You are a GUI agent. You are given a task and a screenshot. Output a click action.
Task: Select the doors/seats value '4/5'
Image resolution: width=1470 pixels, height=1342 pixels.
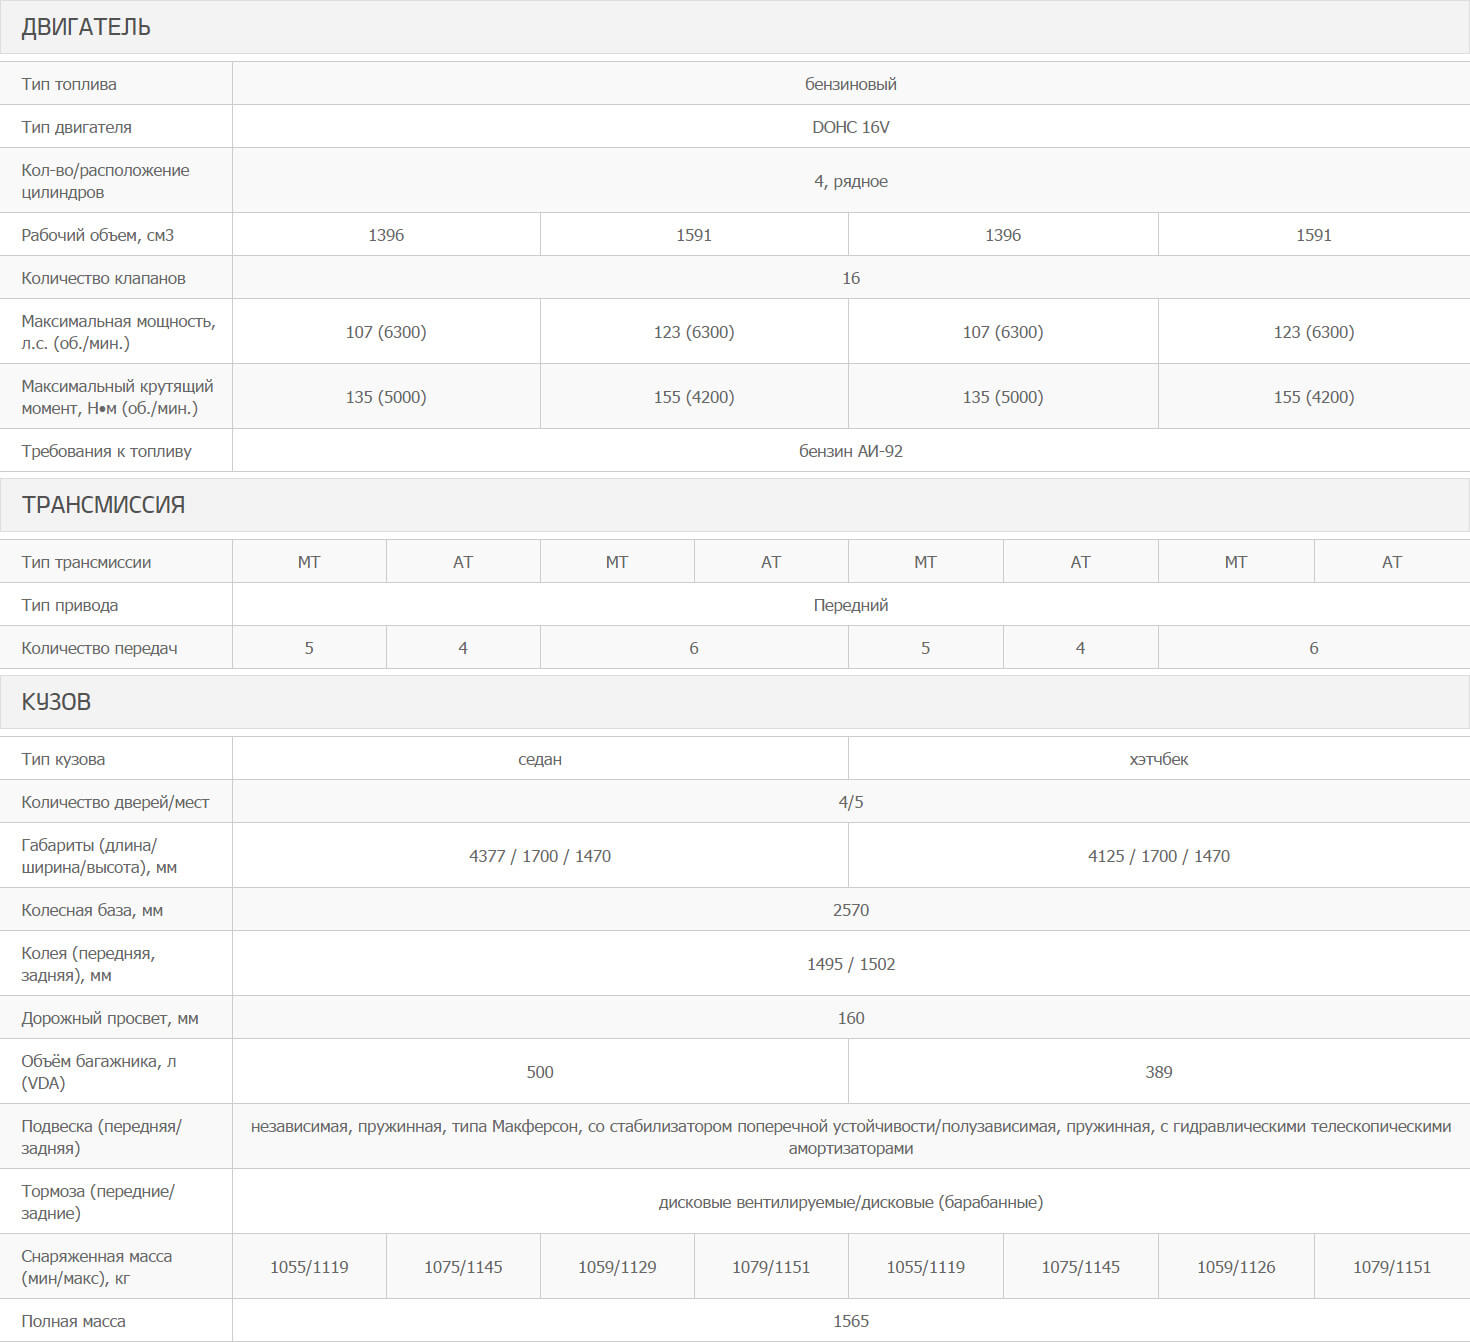[851, 802]
